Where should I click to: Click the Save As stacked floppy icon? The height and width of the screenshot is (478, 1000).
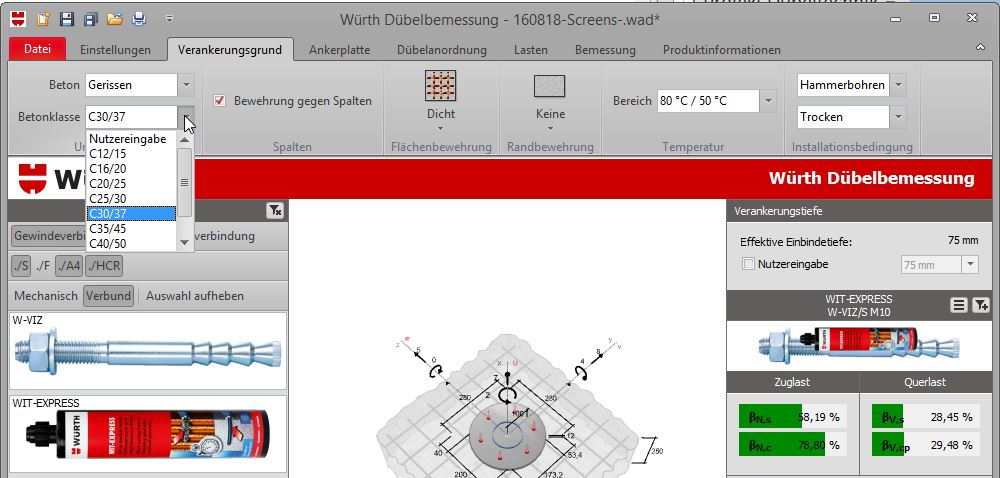tap(91, 19)
